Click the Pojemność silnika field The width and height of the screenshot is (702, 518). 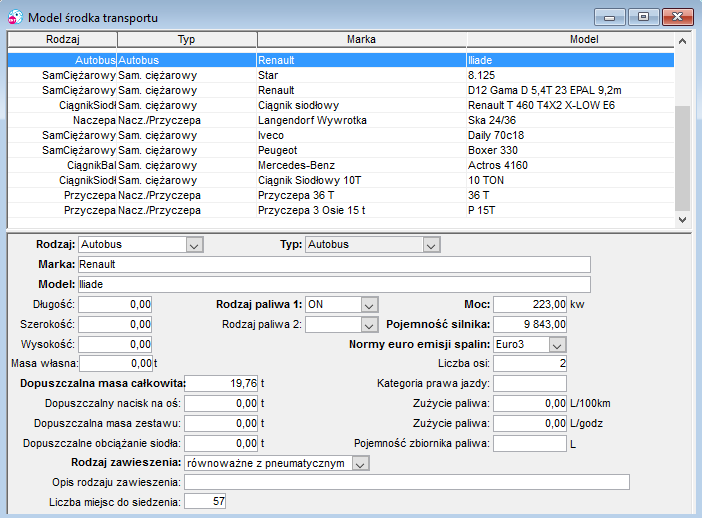(x=530, y=324)
